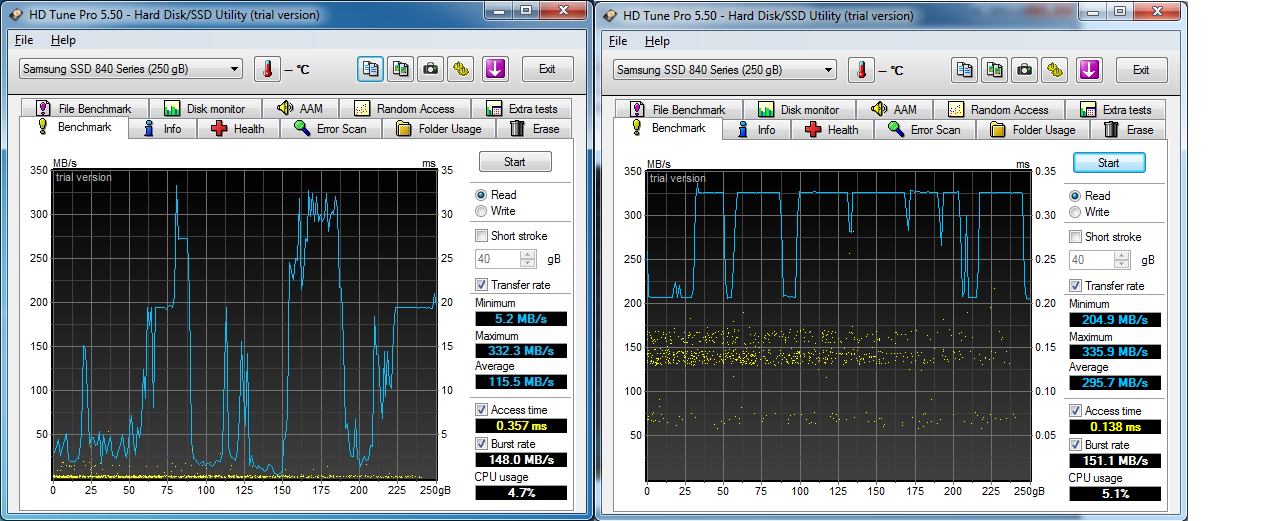Click purple download arrow icon in right window
Viewport: 1275px width, 521px height.
click(x=1090, y=70)
